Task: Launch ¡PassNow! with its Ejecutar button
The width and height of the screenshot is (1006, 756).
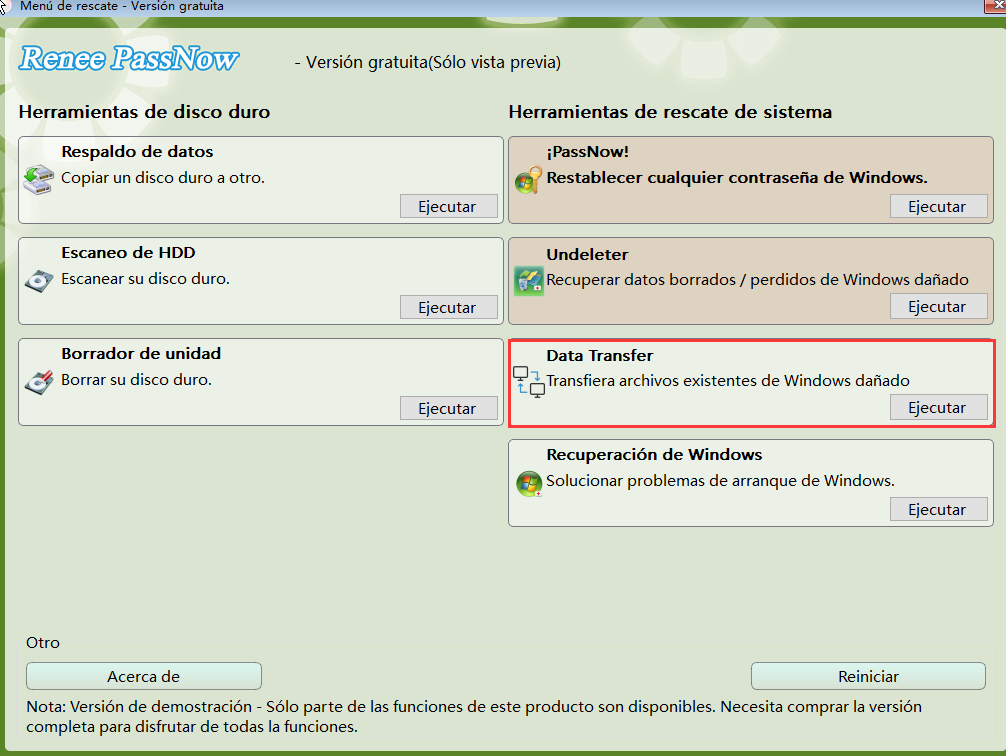Action: (x=938, y=207)
